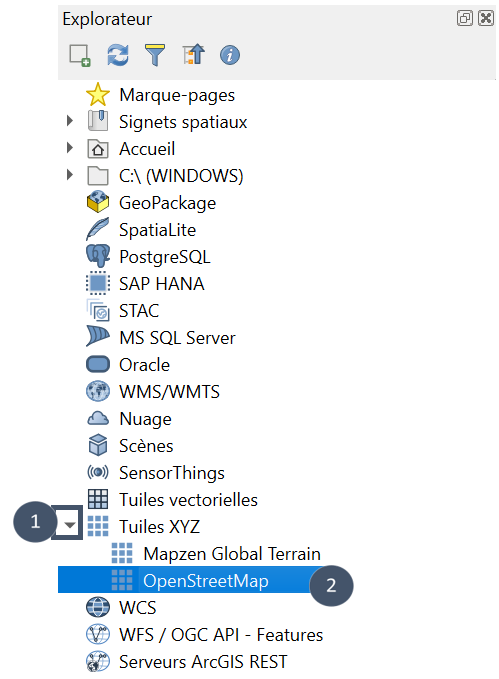Viewport: 499px width, 679px height.
Task: Expand the Accueil home folder
Action: click(x=70, y=148)
